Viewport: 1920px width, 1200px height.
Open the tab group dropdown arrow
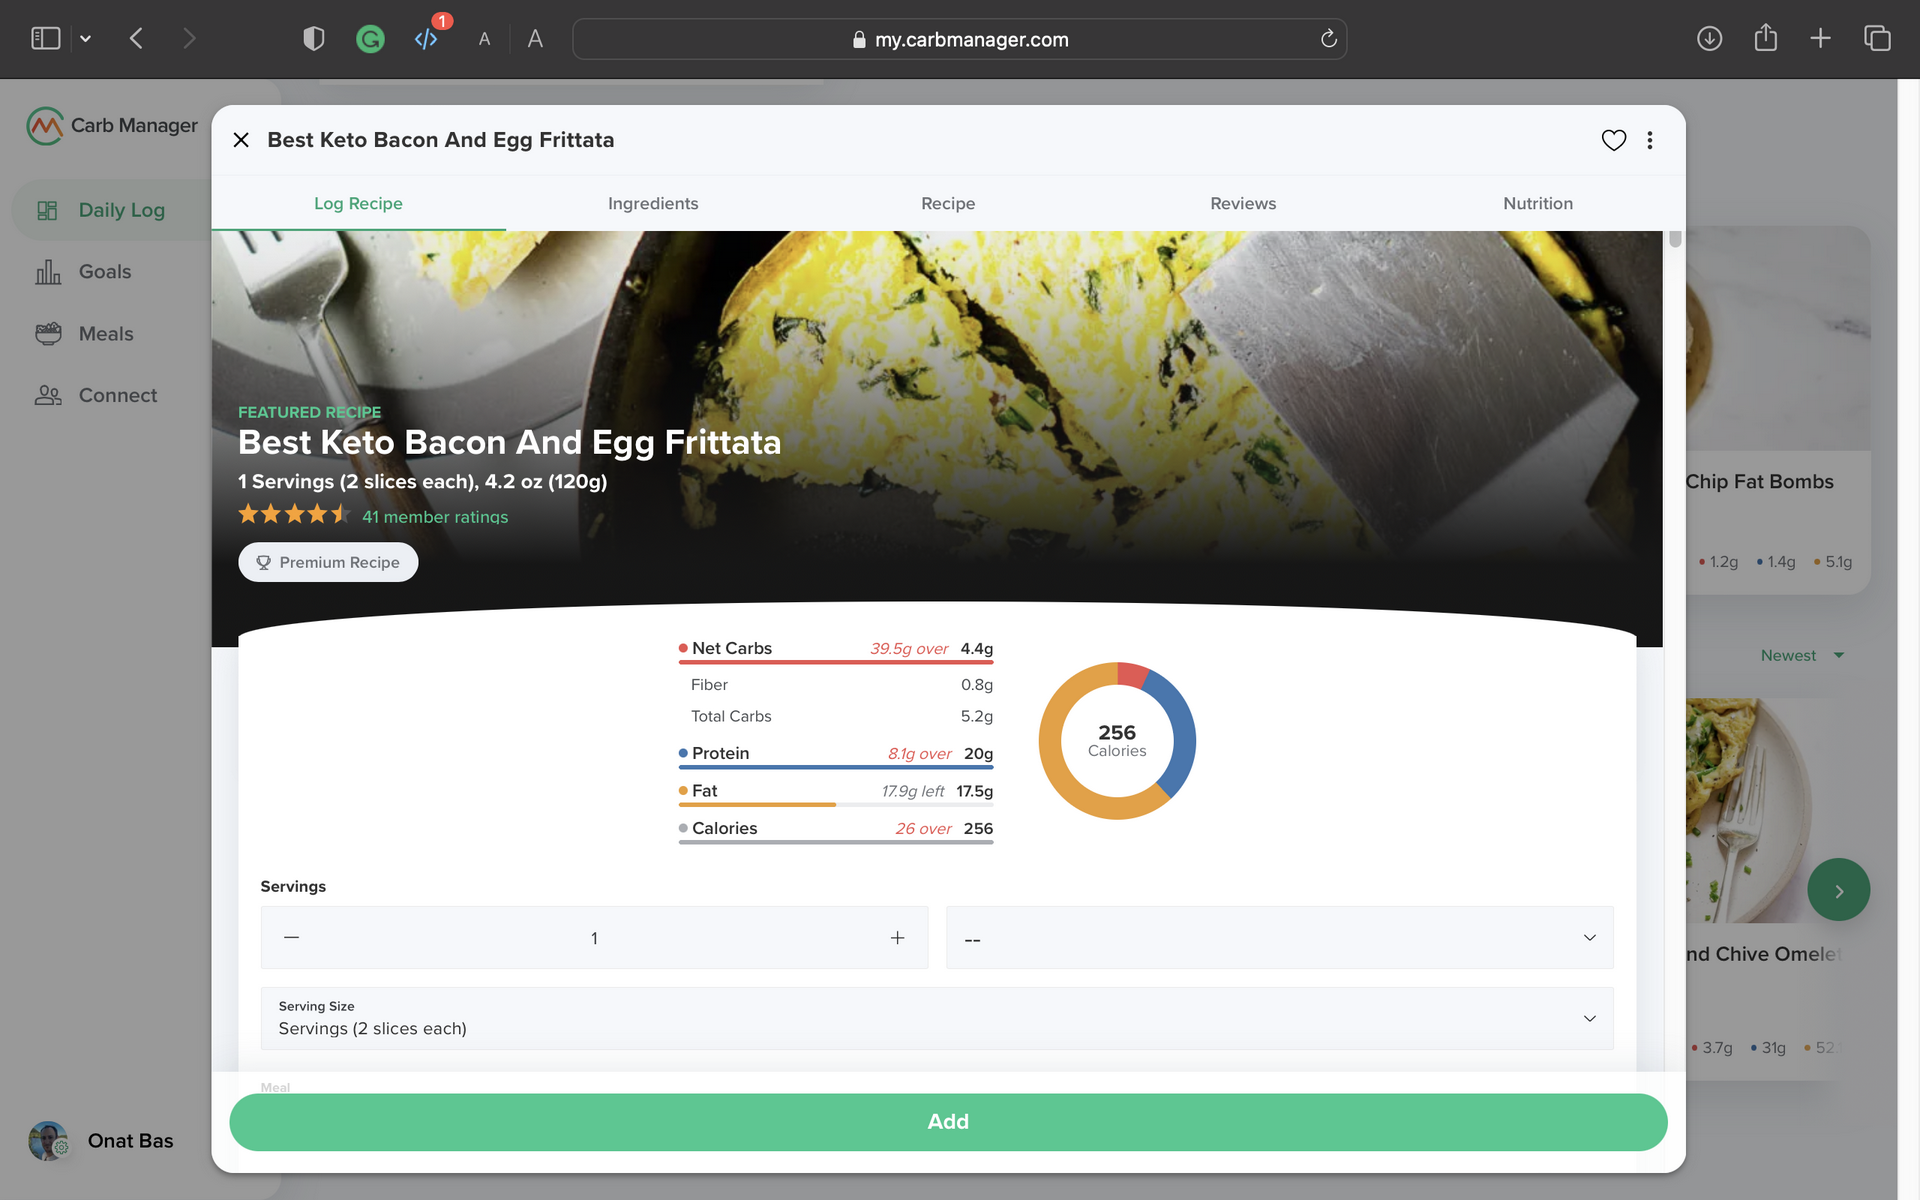click(x=86, y=39)
